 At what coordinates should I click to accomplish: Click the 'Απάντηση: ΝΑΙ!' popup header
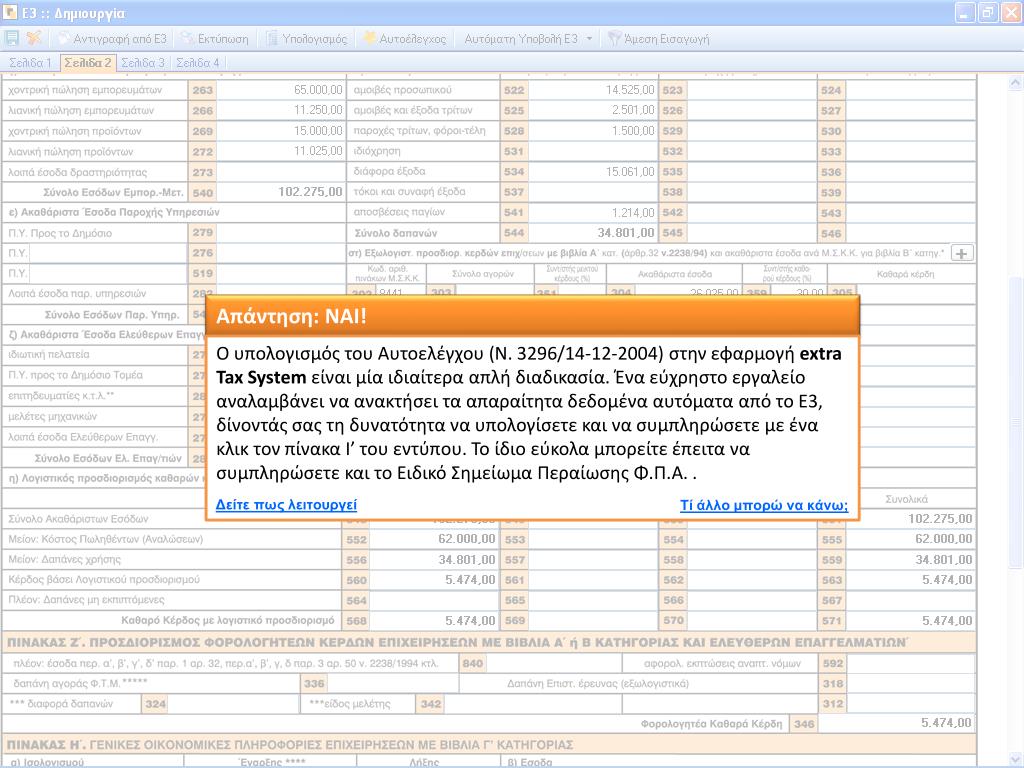(x=532, y=316)
